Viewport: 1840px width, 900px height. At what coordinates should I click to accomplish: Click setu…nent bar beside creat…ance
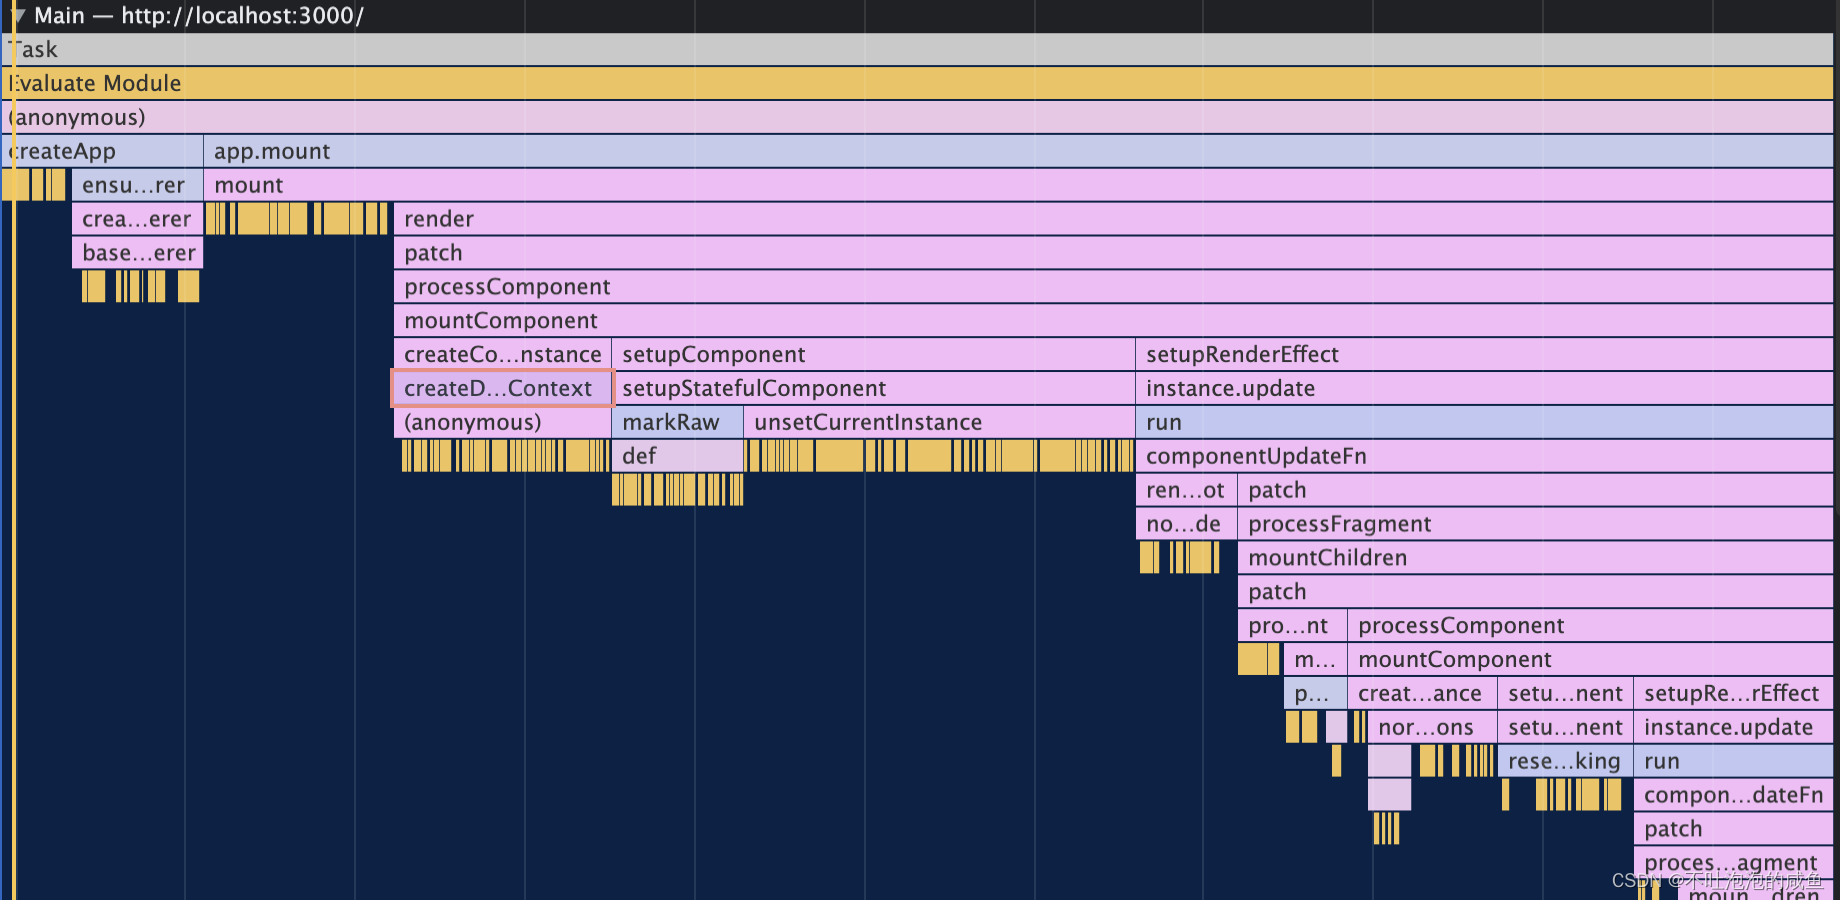point(1566,695)
